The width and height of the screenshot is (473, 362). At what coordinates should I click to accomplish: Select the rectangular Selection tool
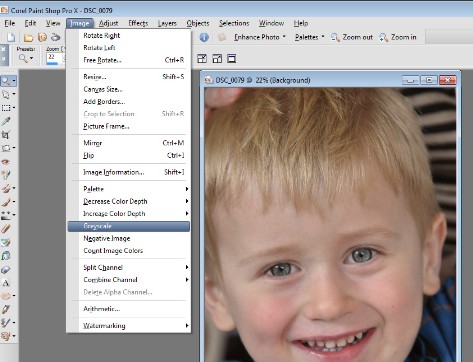(x=6, y=108)
